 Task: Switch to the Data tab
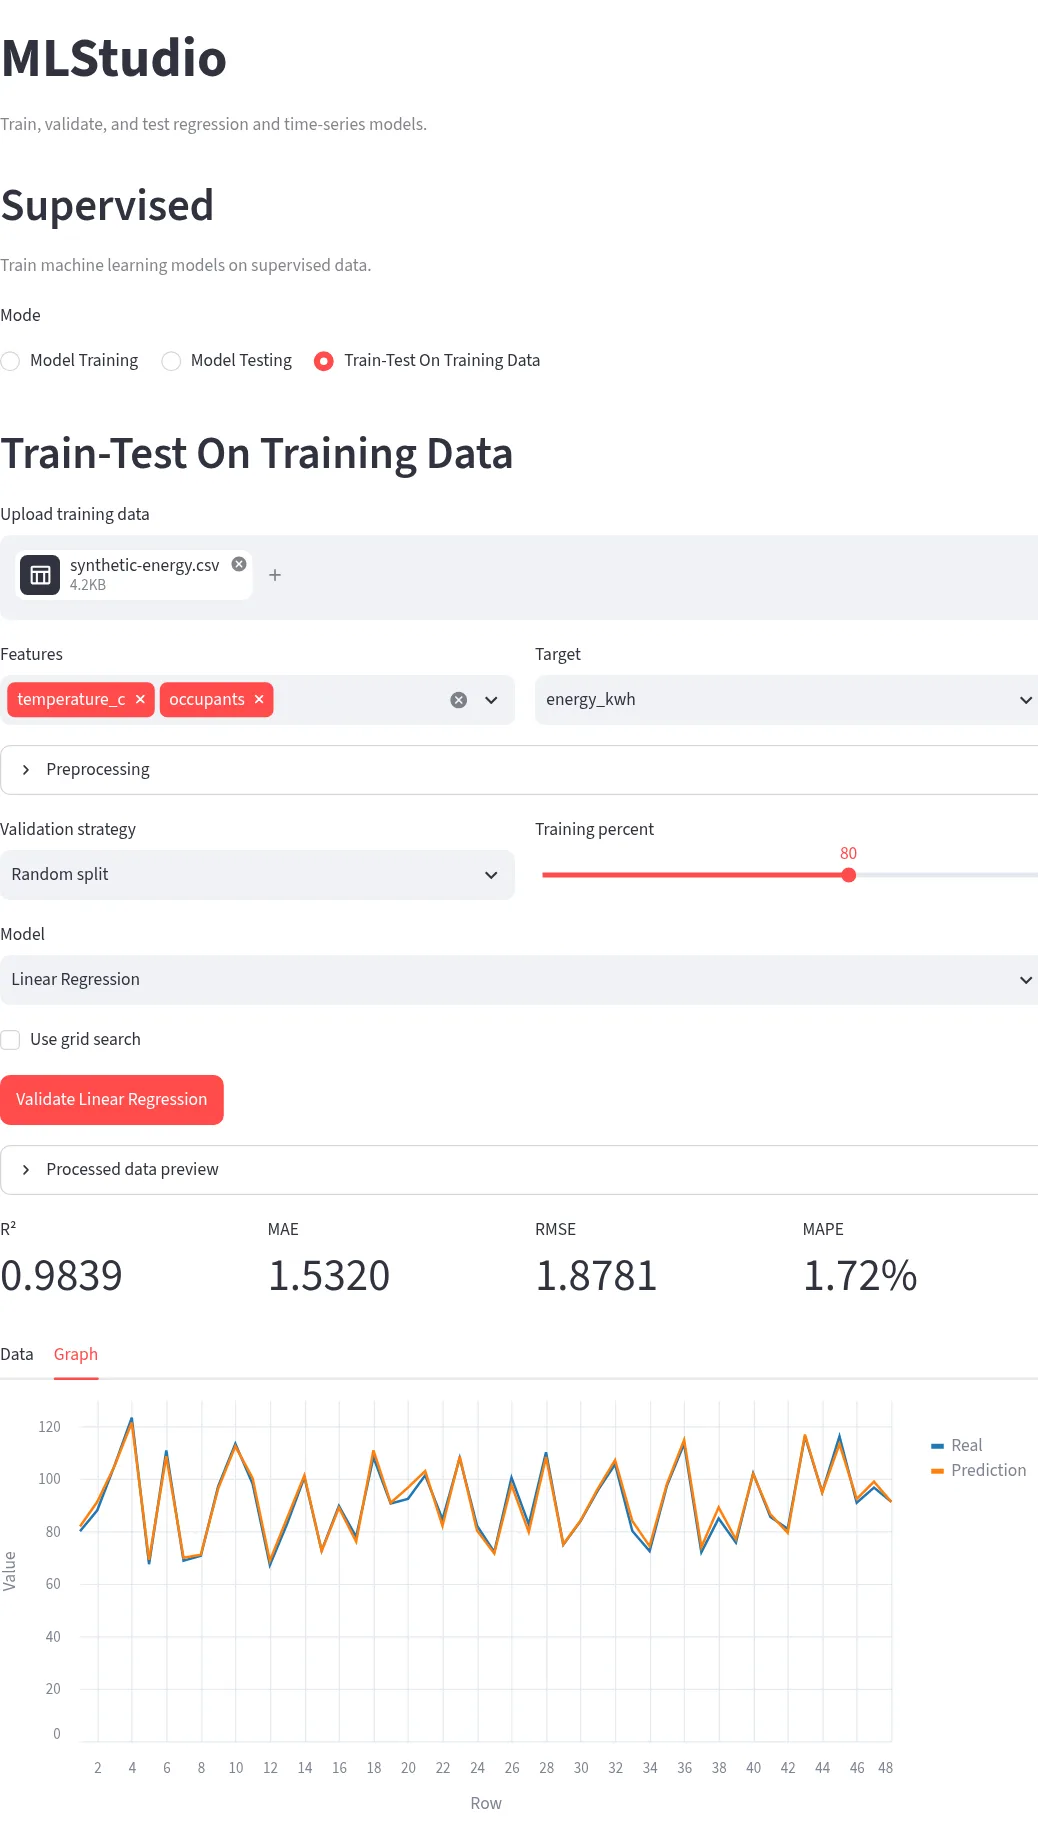point(17,1354)
